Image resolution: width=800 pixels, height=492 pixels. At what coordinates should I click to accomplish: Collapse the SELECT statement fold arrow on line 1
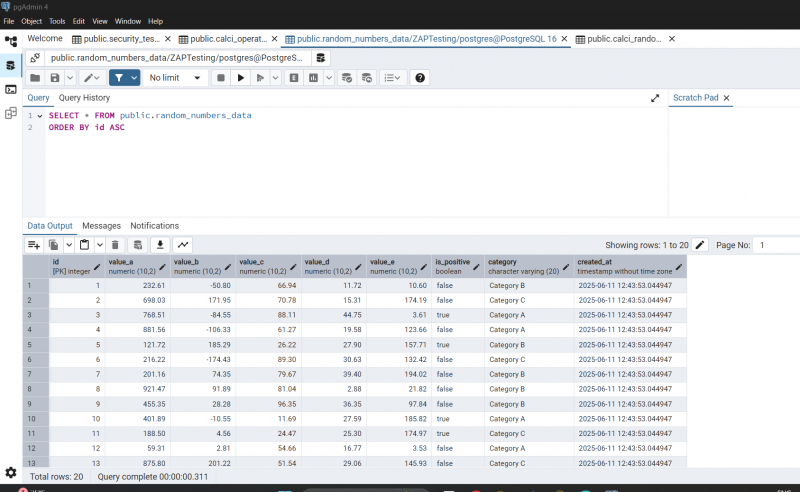coord(40,116)
